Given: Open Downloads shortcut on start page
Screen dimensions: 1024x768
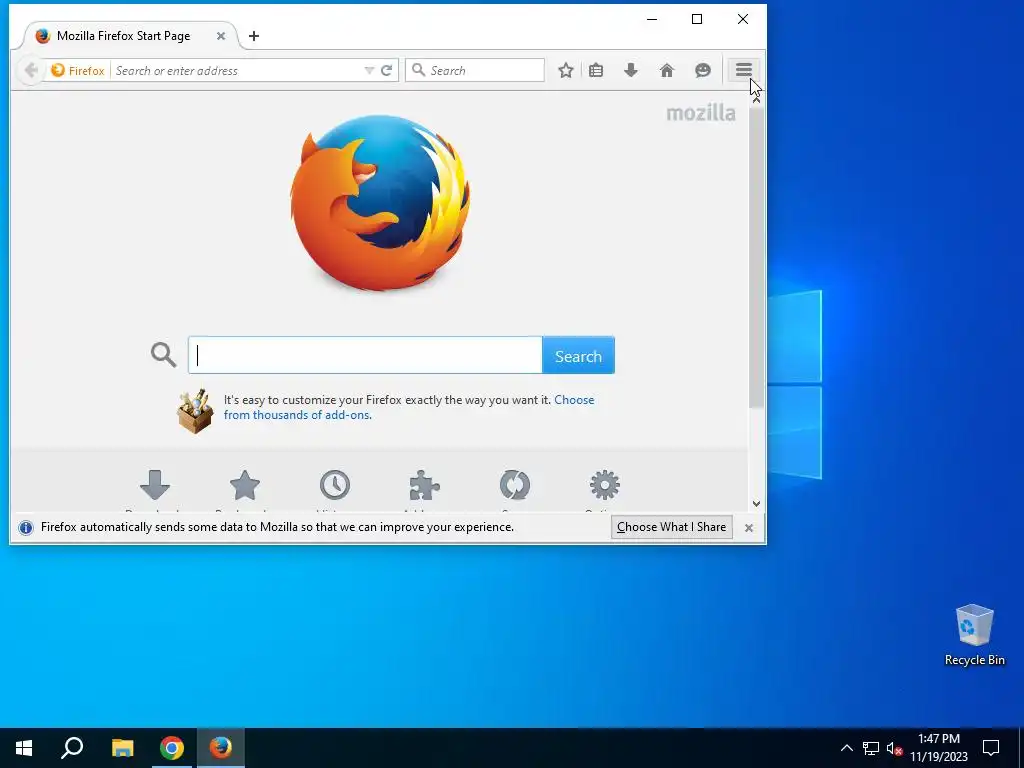Looking at the screenshot, I should click(155, 485).
